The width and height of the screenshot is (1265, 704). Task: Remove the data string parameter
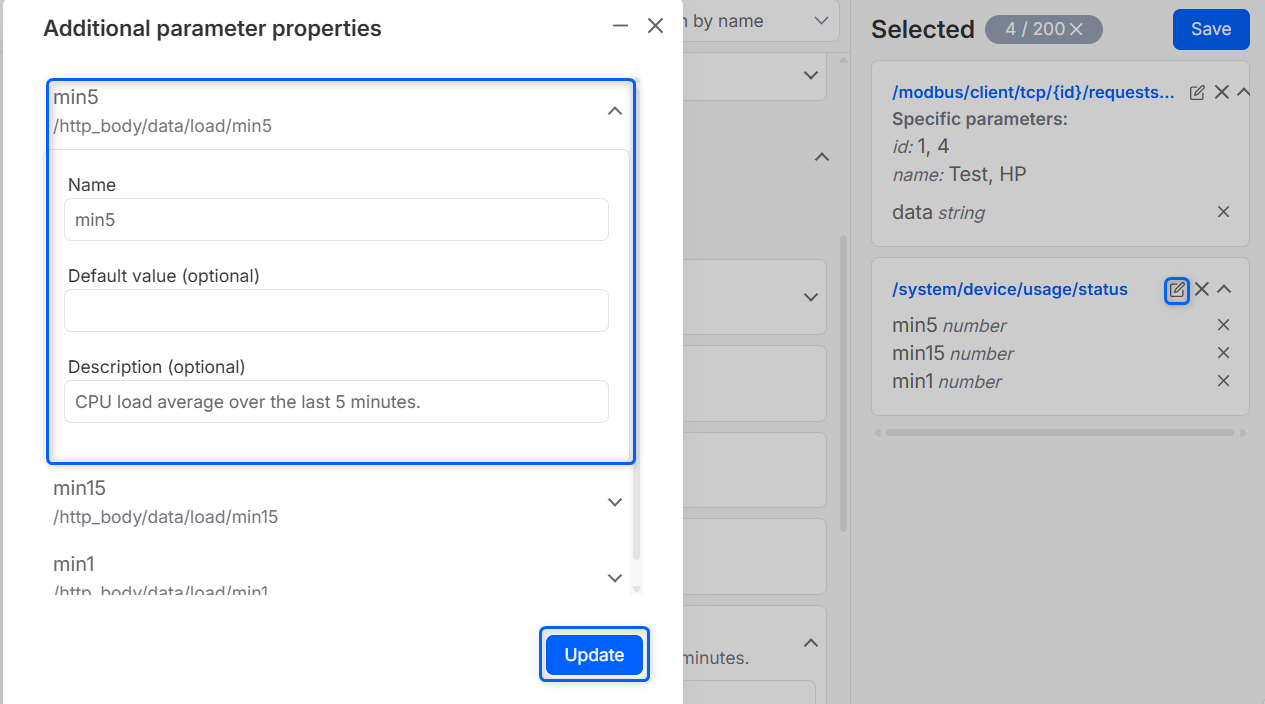pyautogui.click(x=1222, y=212)
